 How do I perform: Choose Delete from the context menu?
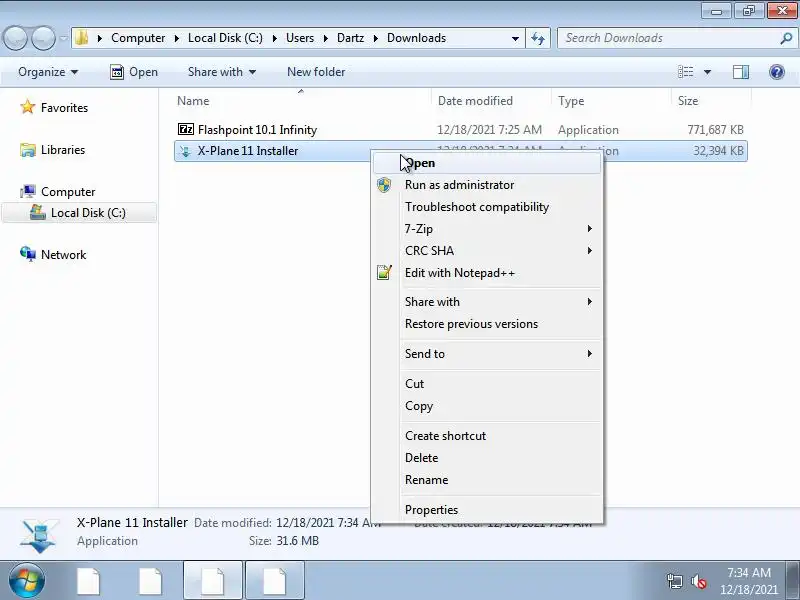click(488, 458)
